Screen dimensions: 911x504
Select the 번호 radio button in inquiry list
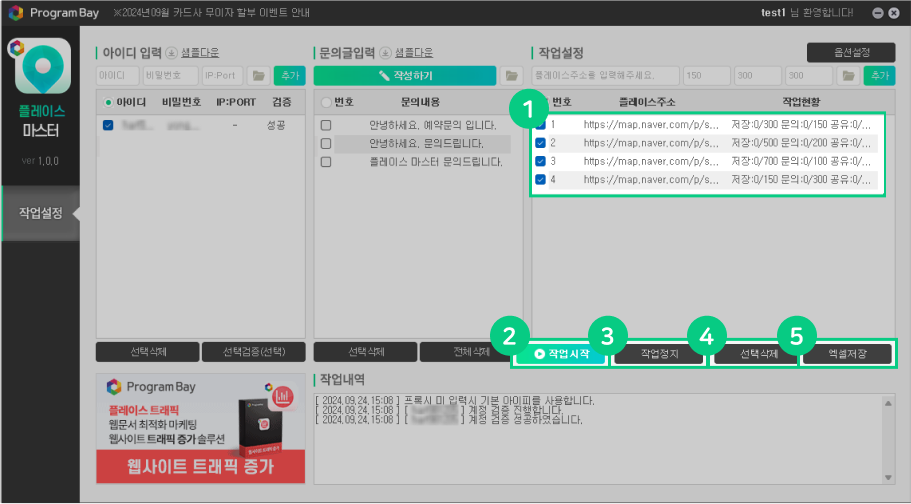pos(326,102)
